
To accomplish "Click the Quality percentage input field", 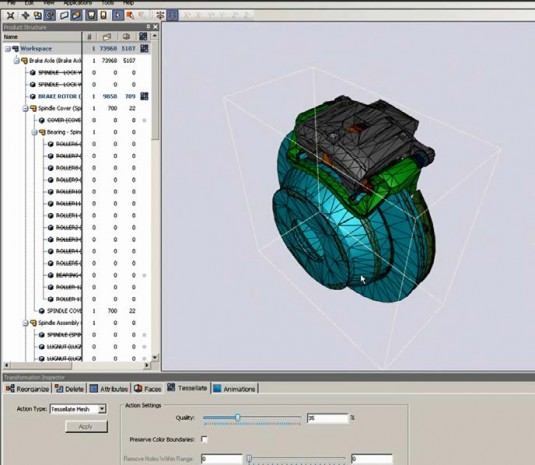I will [328, 418].
